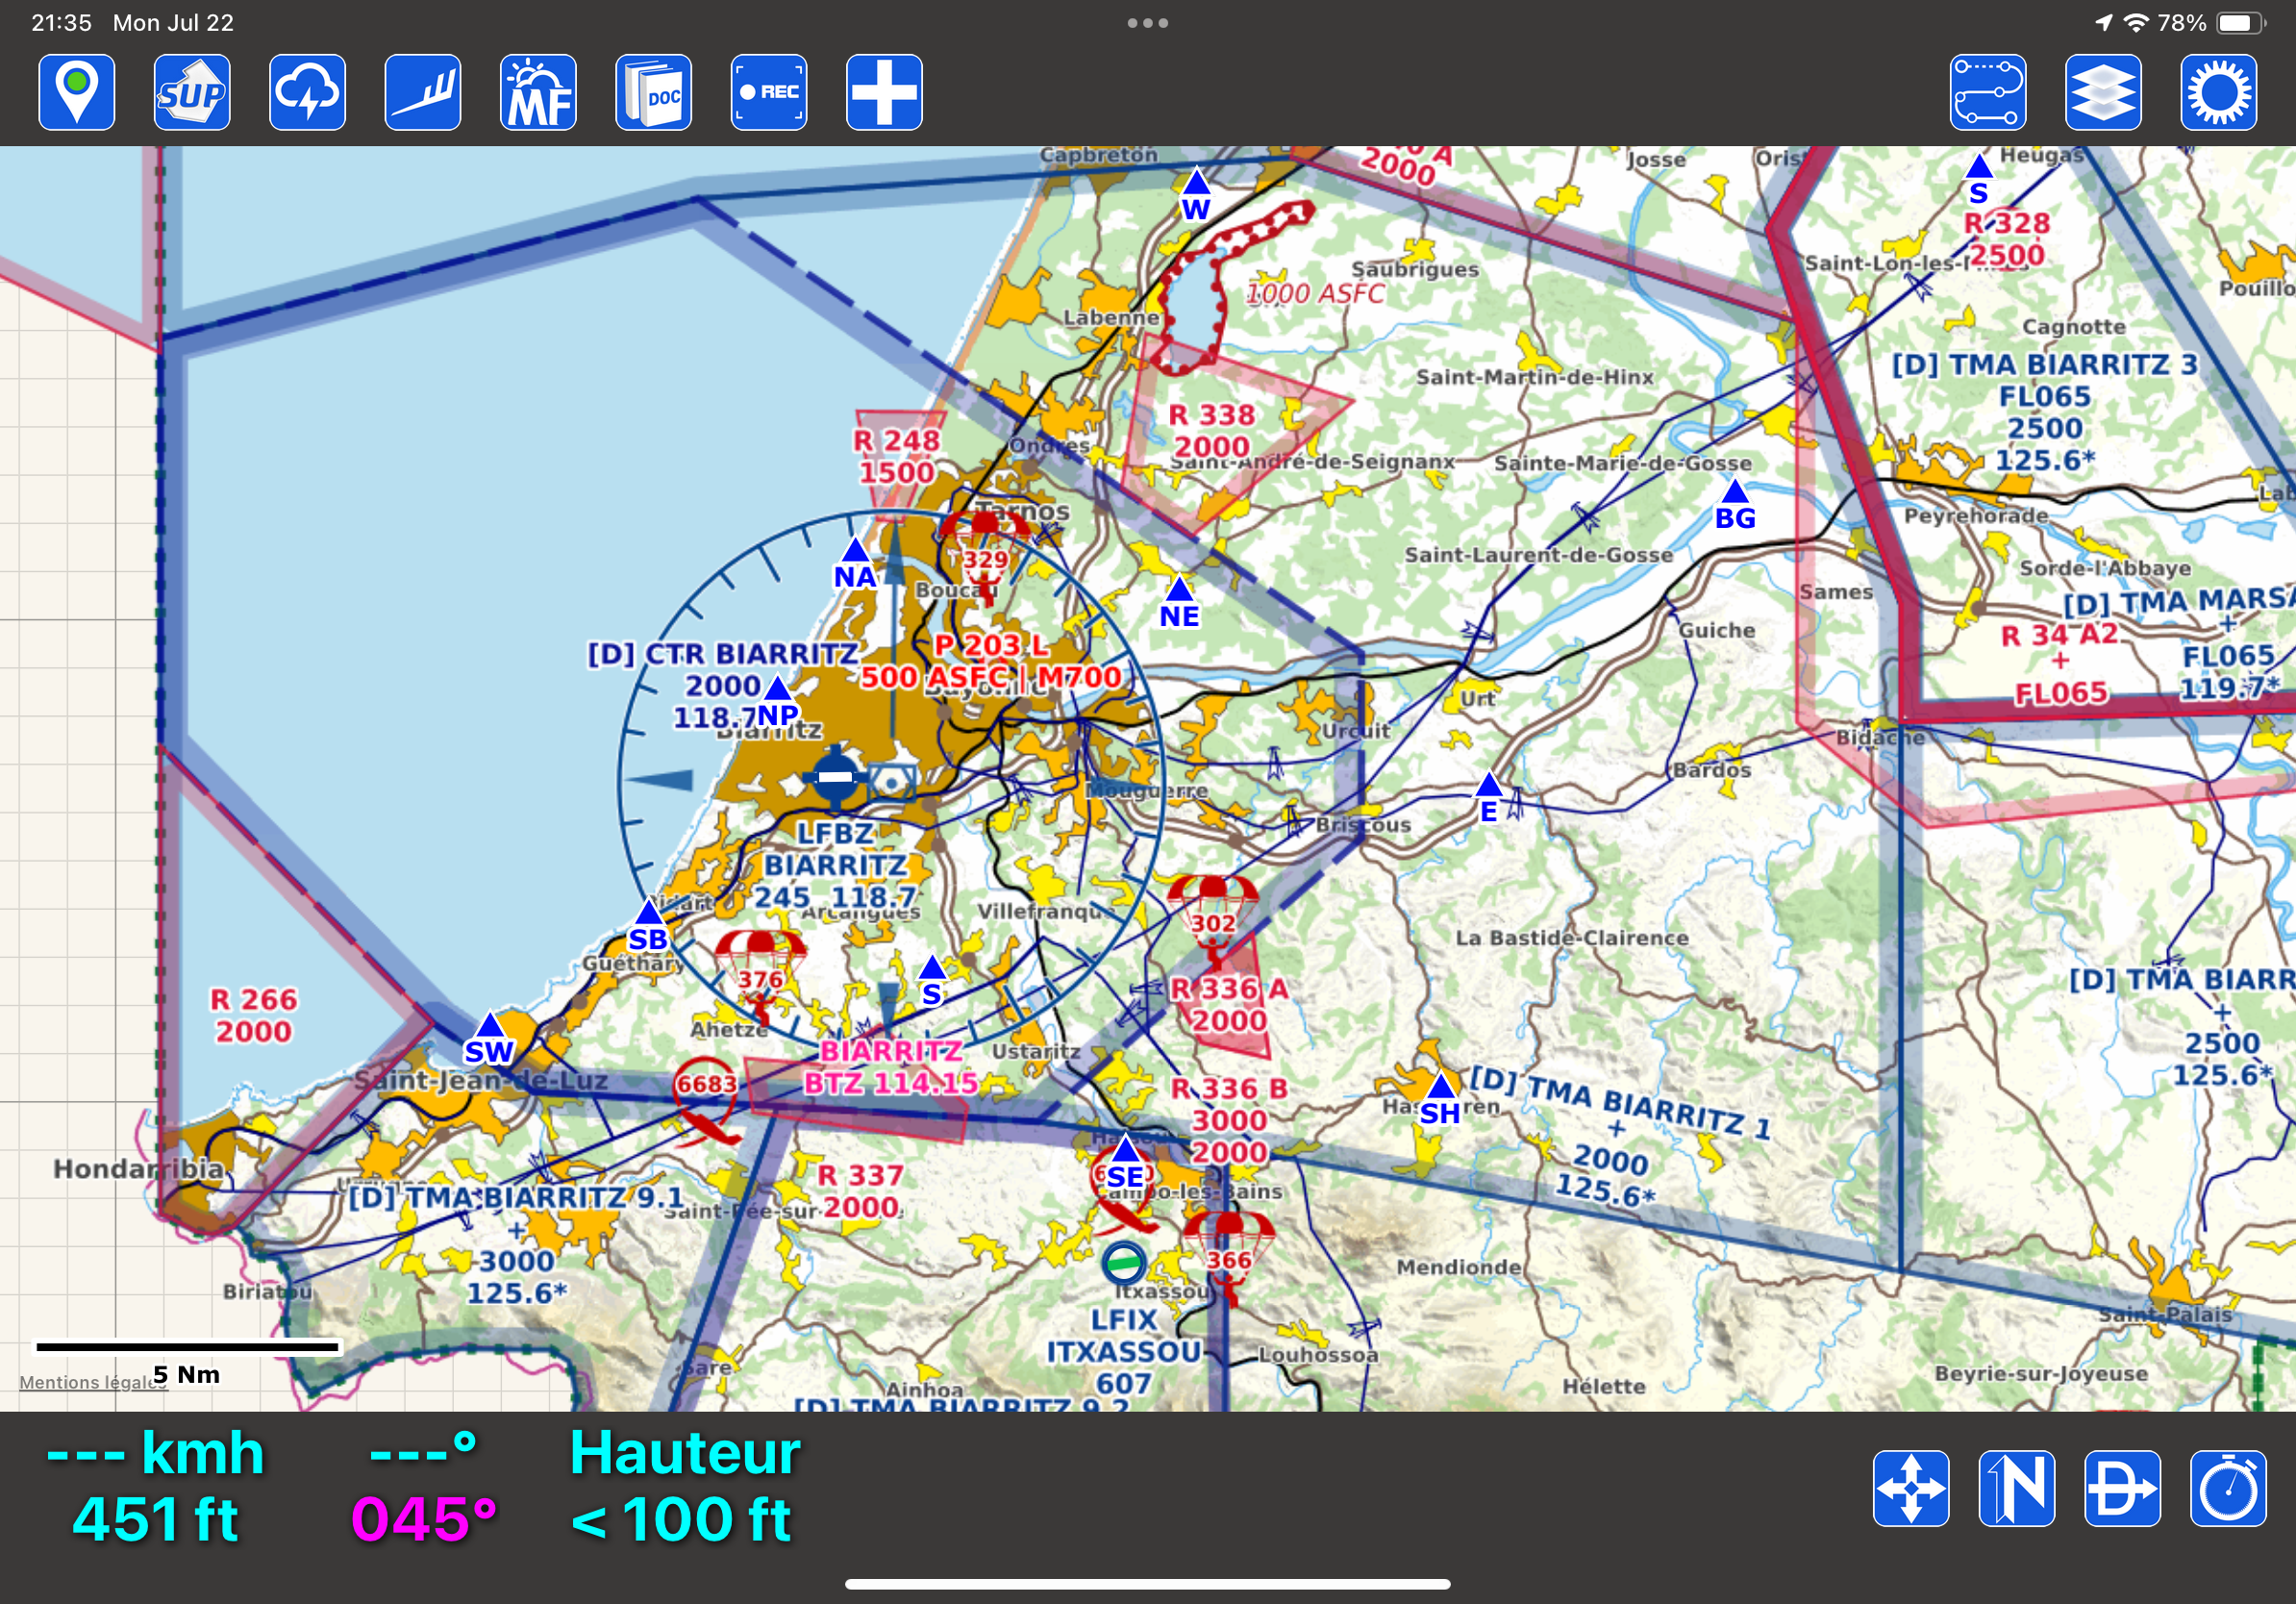Open the route planning icon
Image resolution: width=2296 pixels, height=1604 pixels.
tap(1988, 92)
